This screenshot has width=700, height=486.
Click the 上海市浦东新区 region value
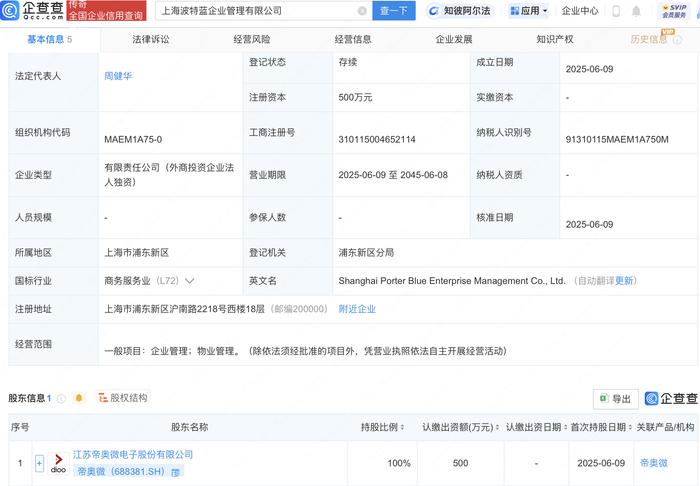point(137,253)
